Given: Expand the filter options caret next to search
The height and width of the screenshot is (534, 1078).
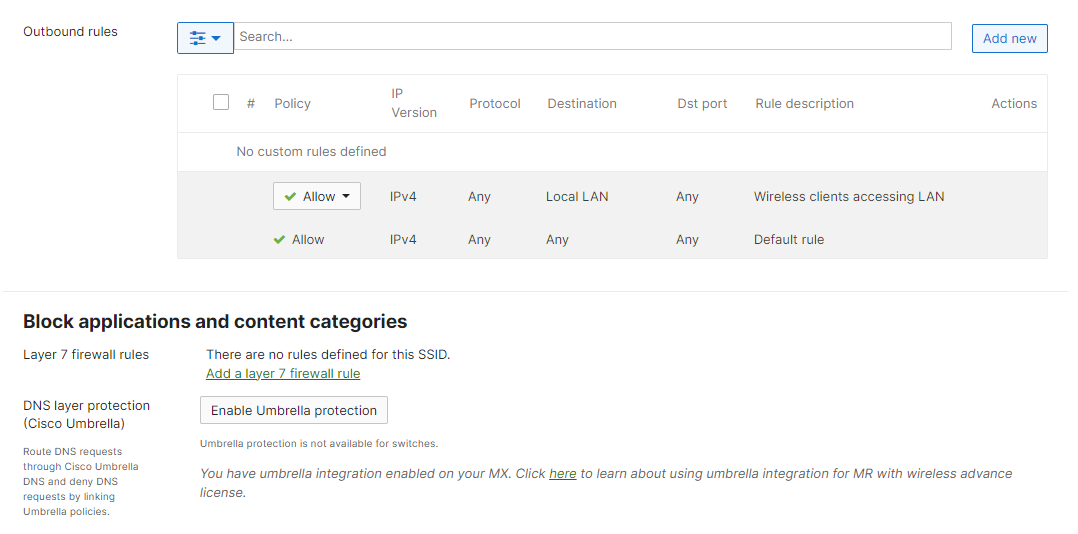Looking at the screenshot, I should [x=216, y=38].
